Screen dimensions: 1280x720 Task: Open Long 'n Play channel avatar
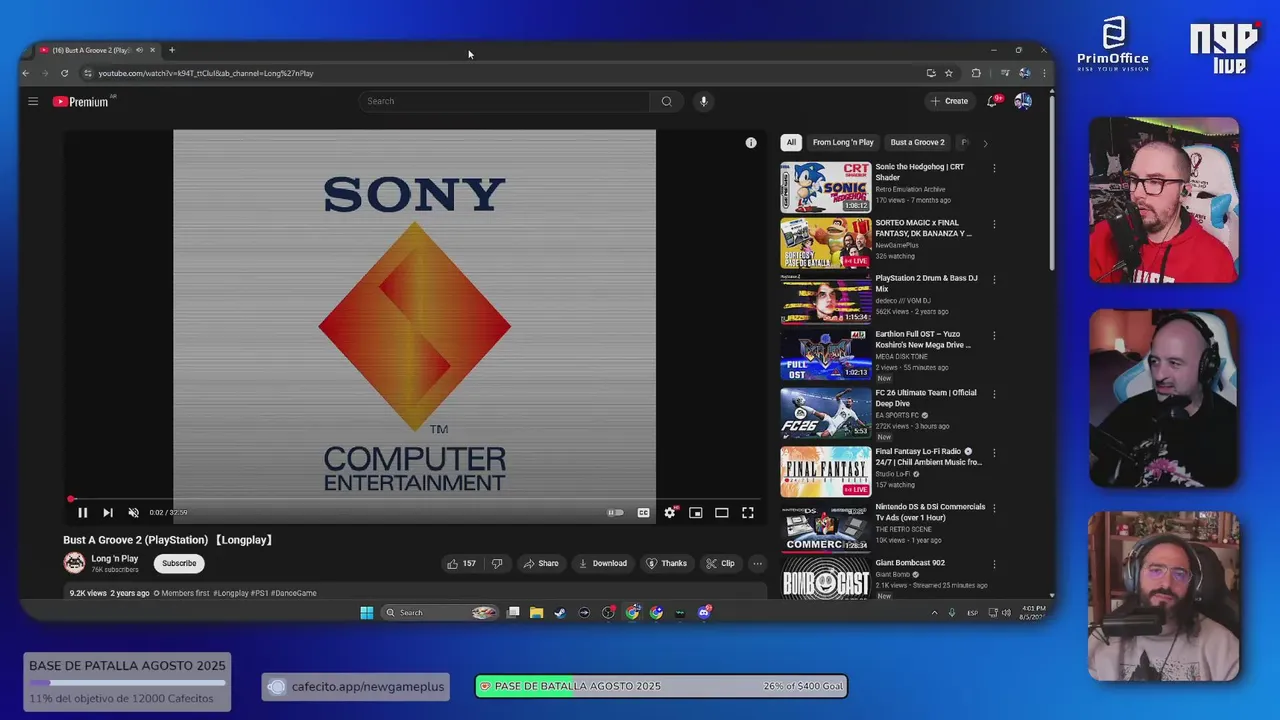pyautogui.click(x=74, y=563)
